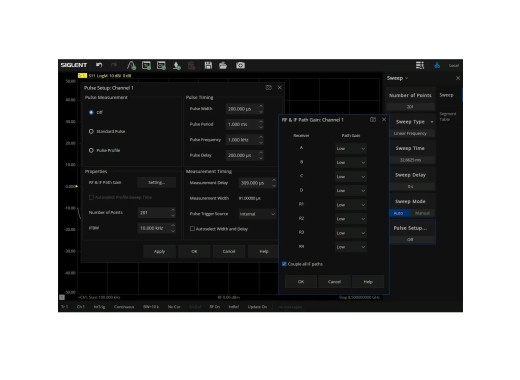Click the second window layout icon
Image resolution: width=520 pixels, height=380 pixels.
(161, 65)
